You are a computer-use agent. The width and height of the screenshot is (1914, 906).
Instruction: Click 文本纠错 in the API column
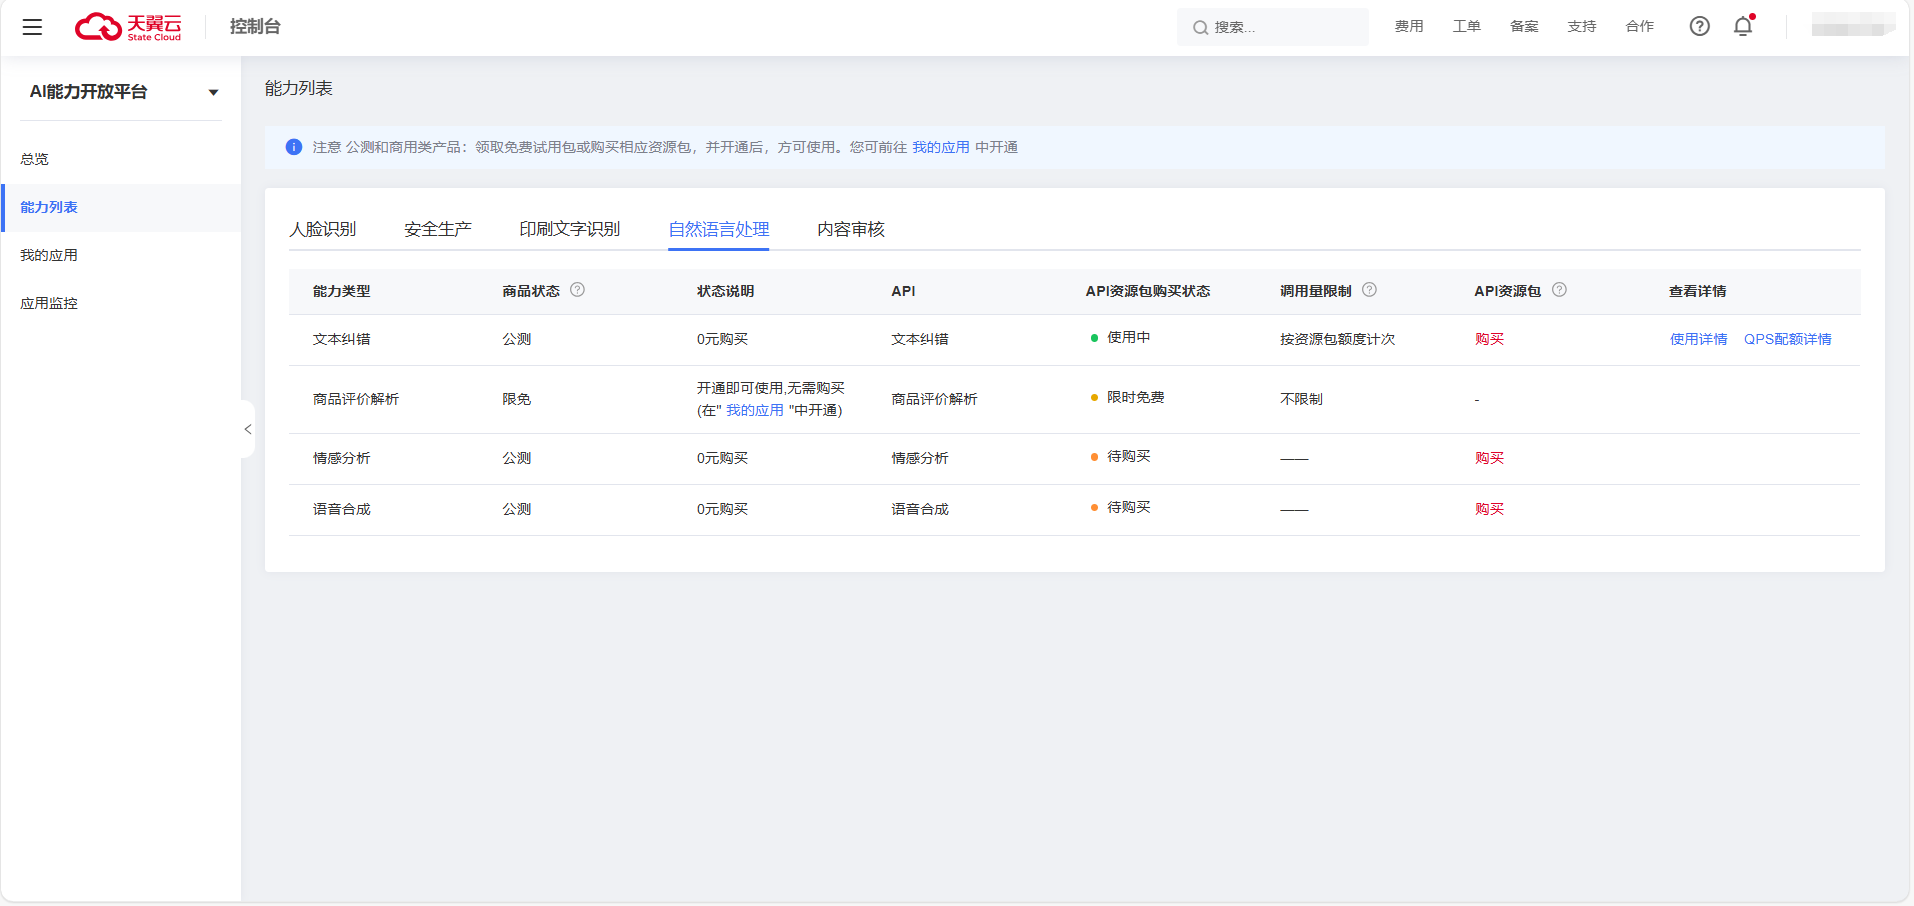click(x=920, y=339)
